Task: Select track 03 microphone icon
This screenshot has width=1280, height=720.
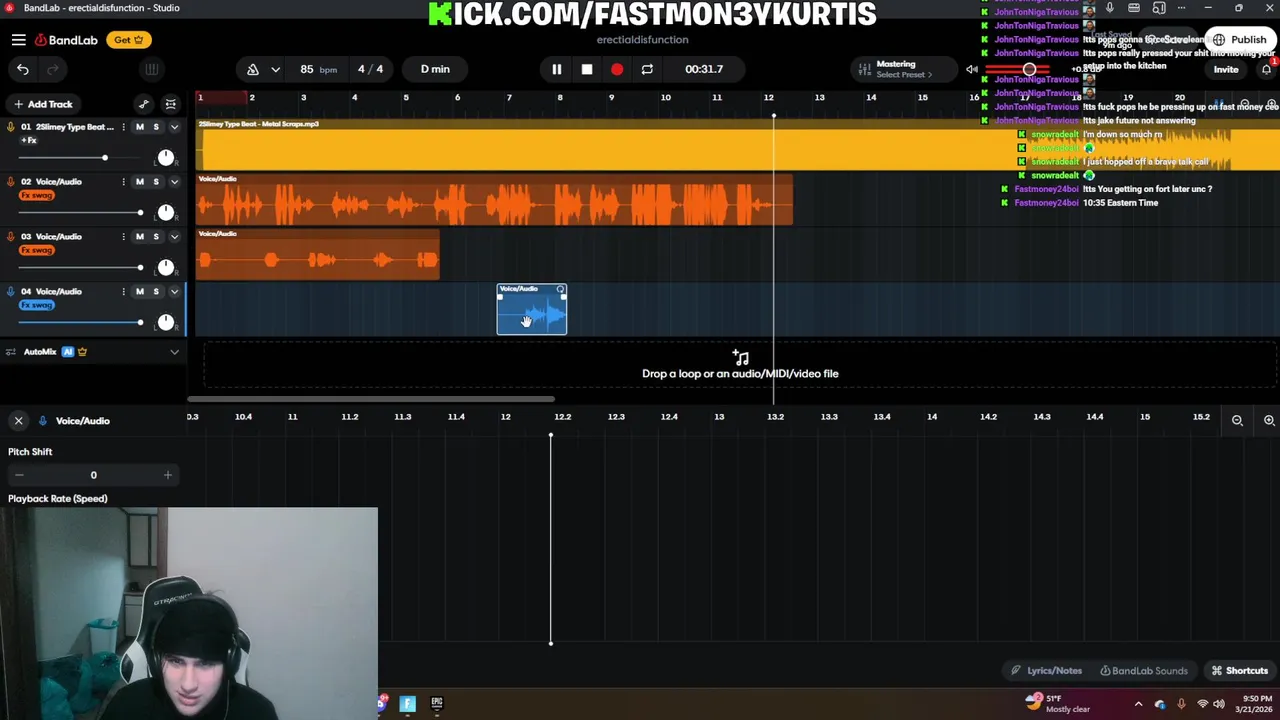Action: click(x=10, y=237)
